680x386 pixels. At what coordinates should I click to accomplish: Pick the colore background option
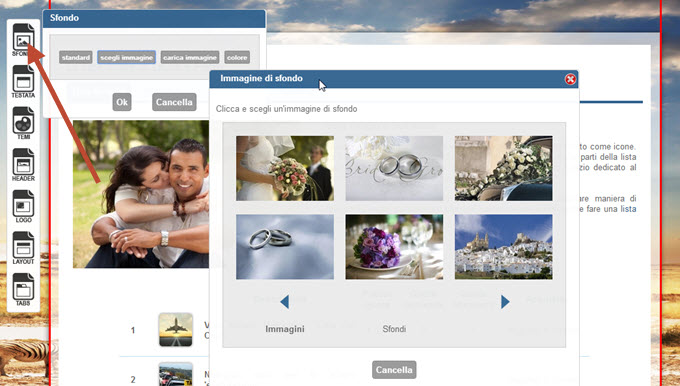(237, 57)
